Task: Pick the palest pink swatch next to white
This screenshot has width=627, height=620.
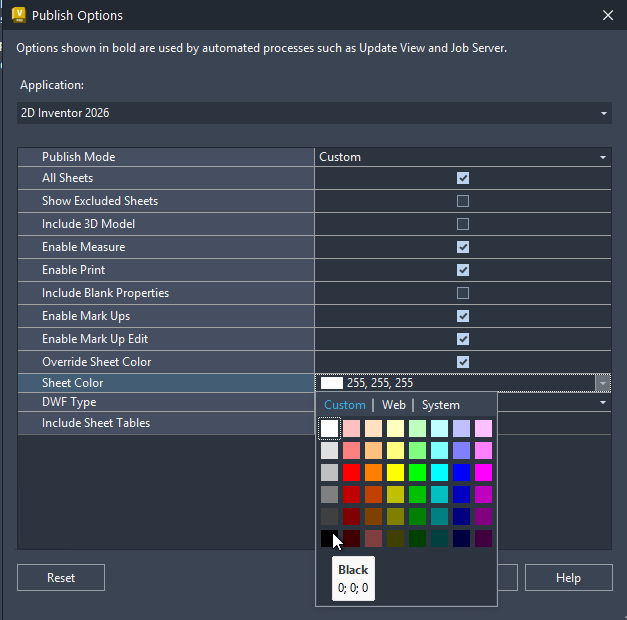Action: tap(351, 428)
